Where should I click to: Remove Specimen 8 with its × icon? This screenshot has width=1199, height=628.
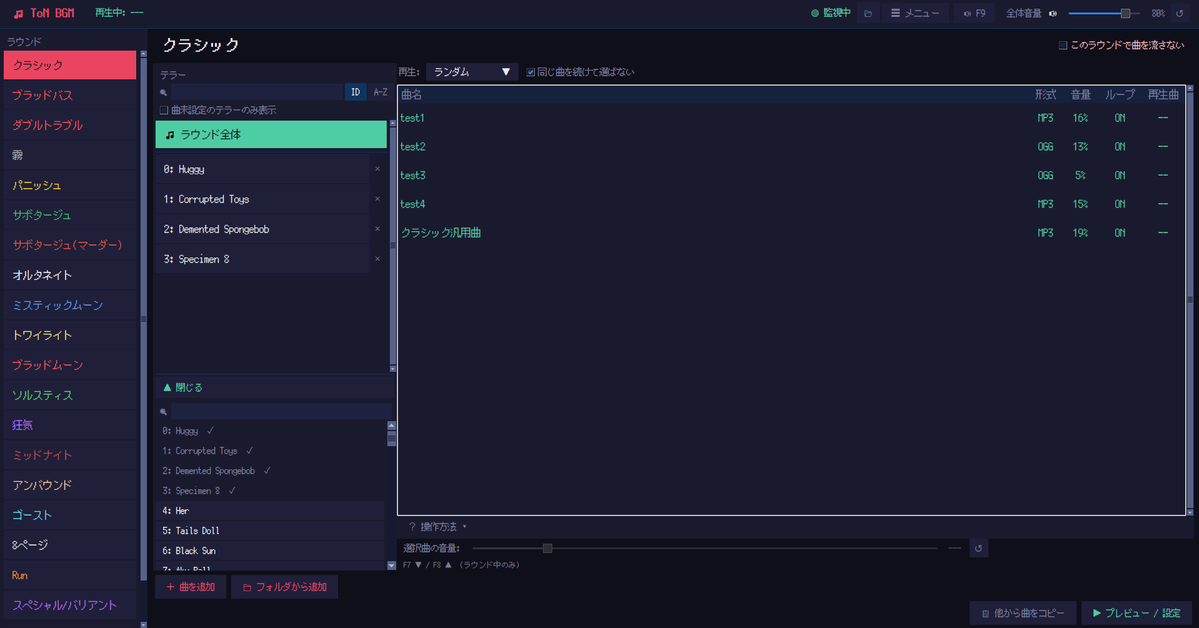[377, 259]
